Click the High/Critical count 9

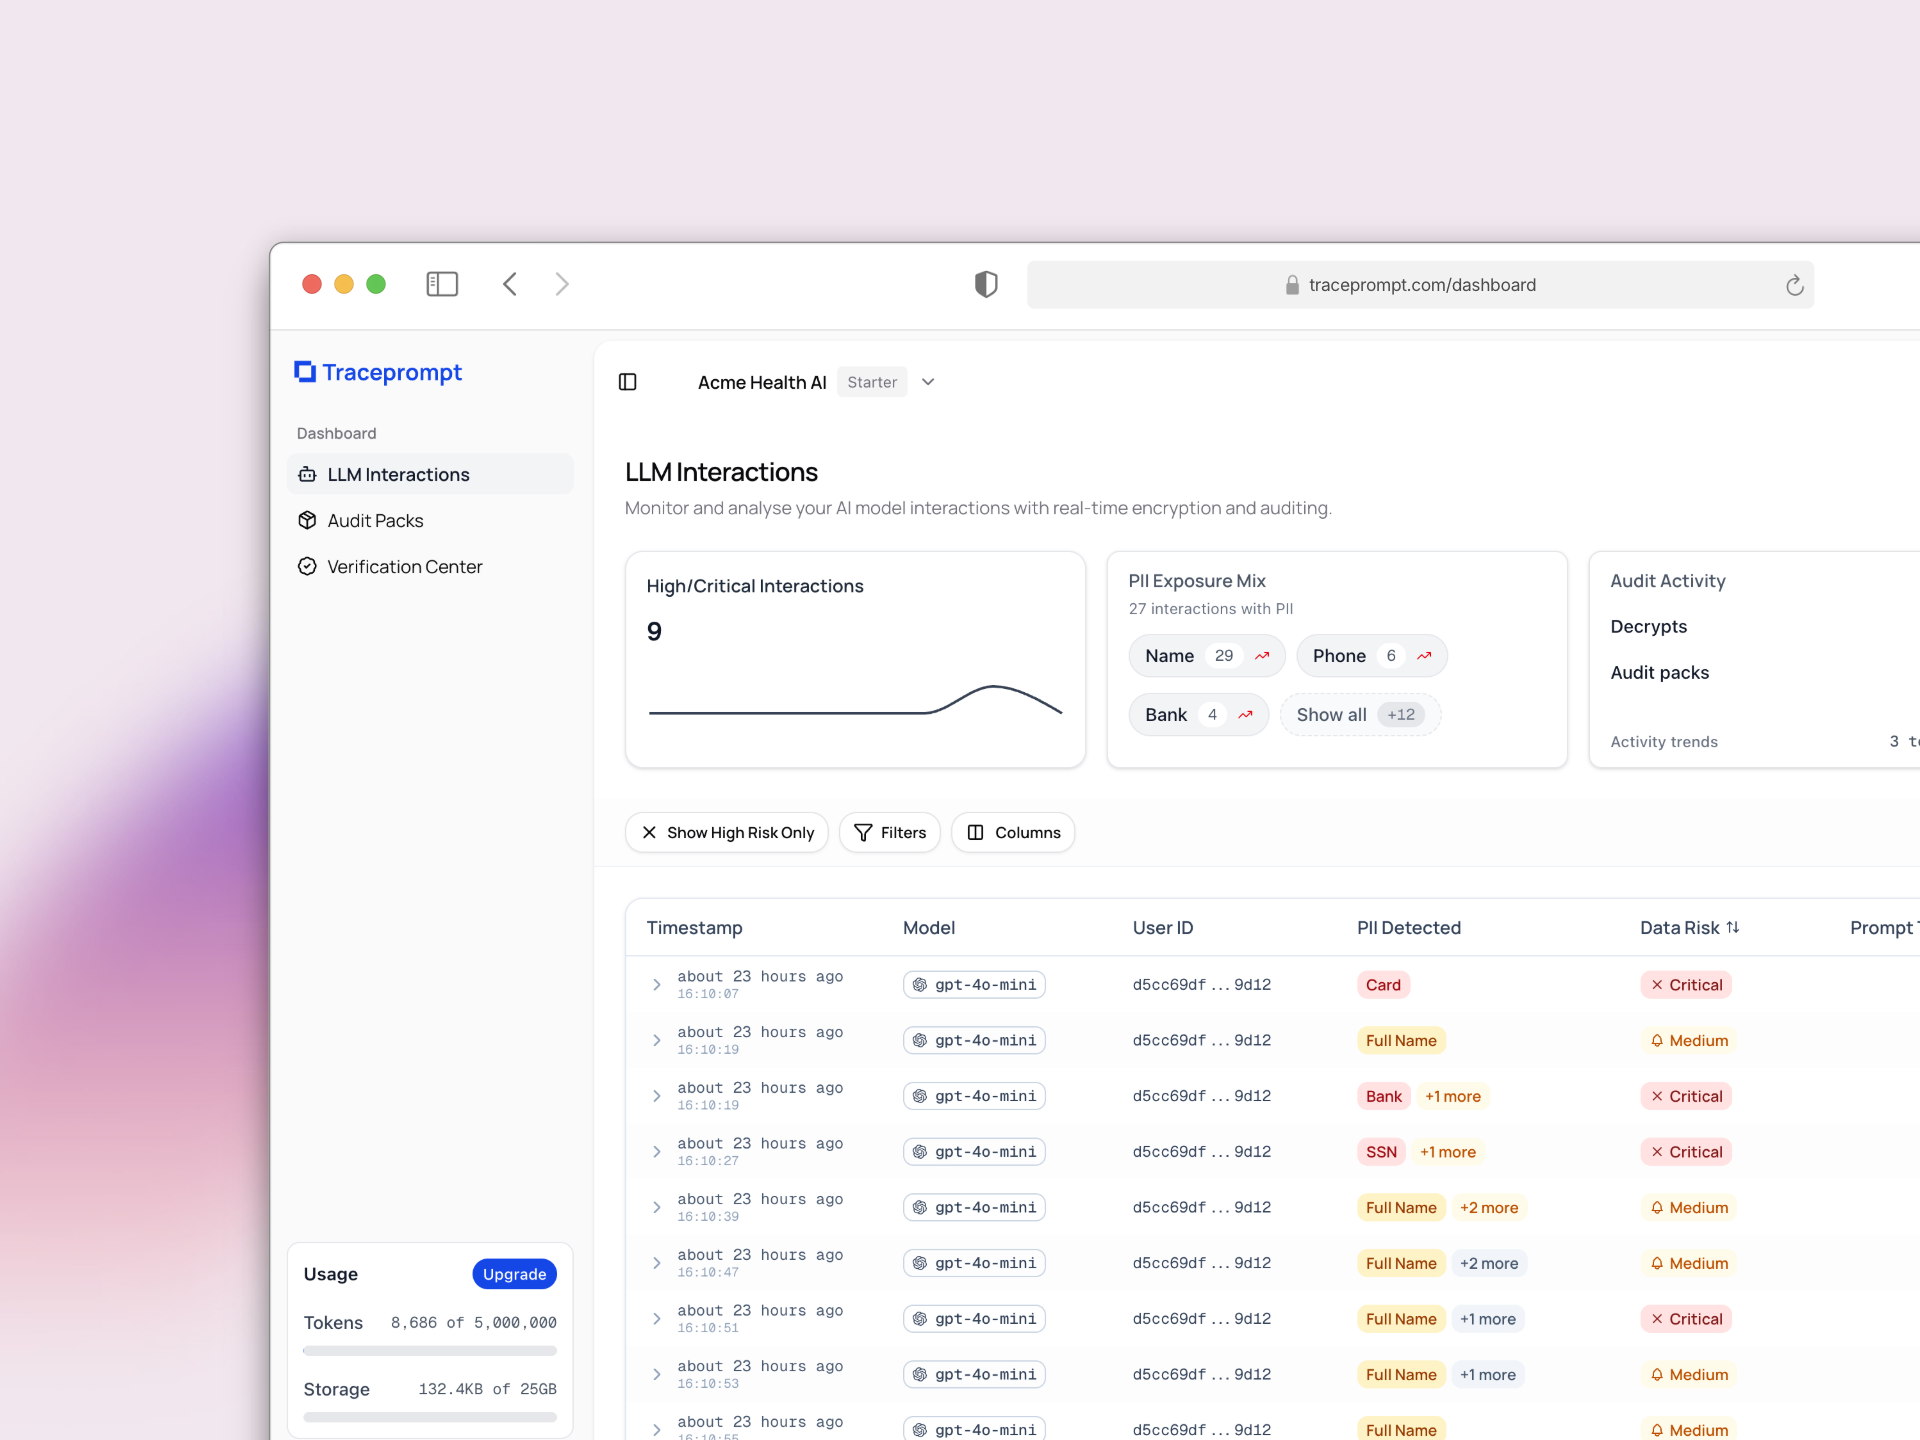(654, 632)
